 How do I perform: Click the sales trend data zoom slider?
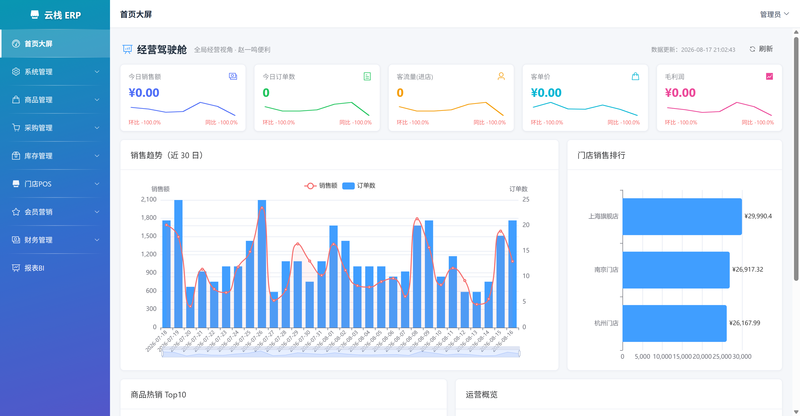(341, 352)
